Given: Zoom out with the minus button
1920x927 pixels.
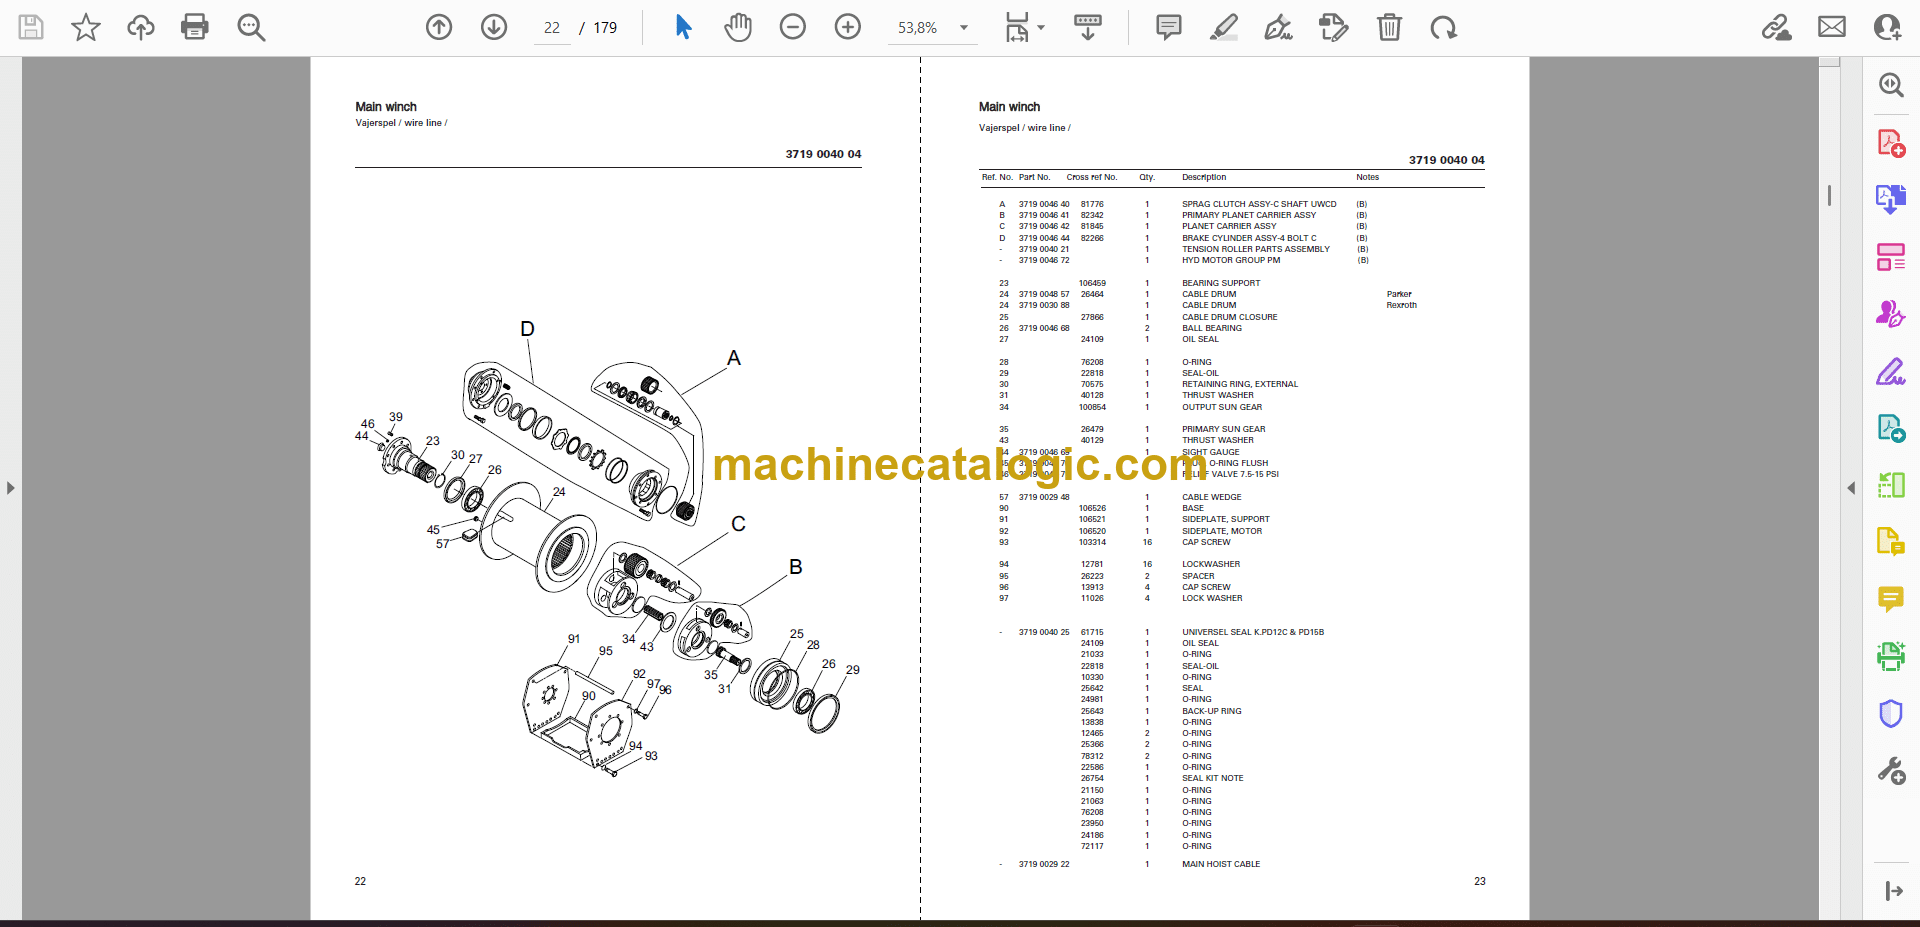Looking at the screenshot, I should (x=793, y=27).
